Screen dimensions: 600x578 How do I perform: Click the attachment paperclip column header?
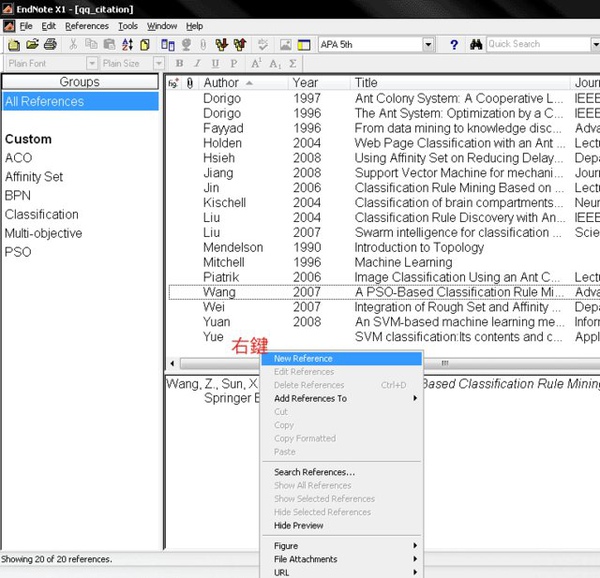click(190, 83)
